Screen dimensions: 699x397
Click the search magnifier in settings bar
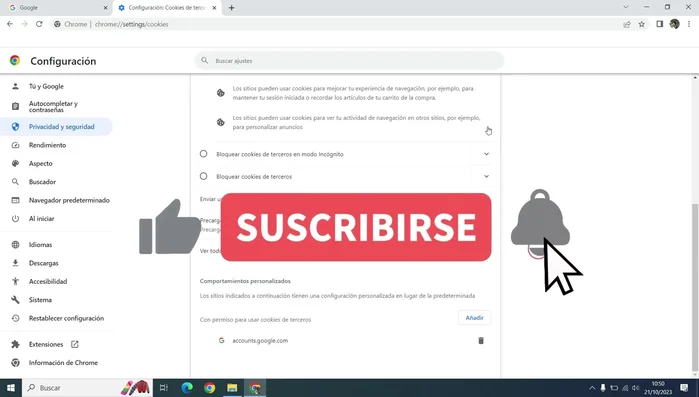(205, 61)
